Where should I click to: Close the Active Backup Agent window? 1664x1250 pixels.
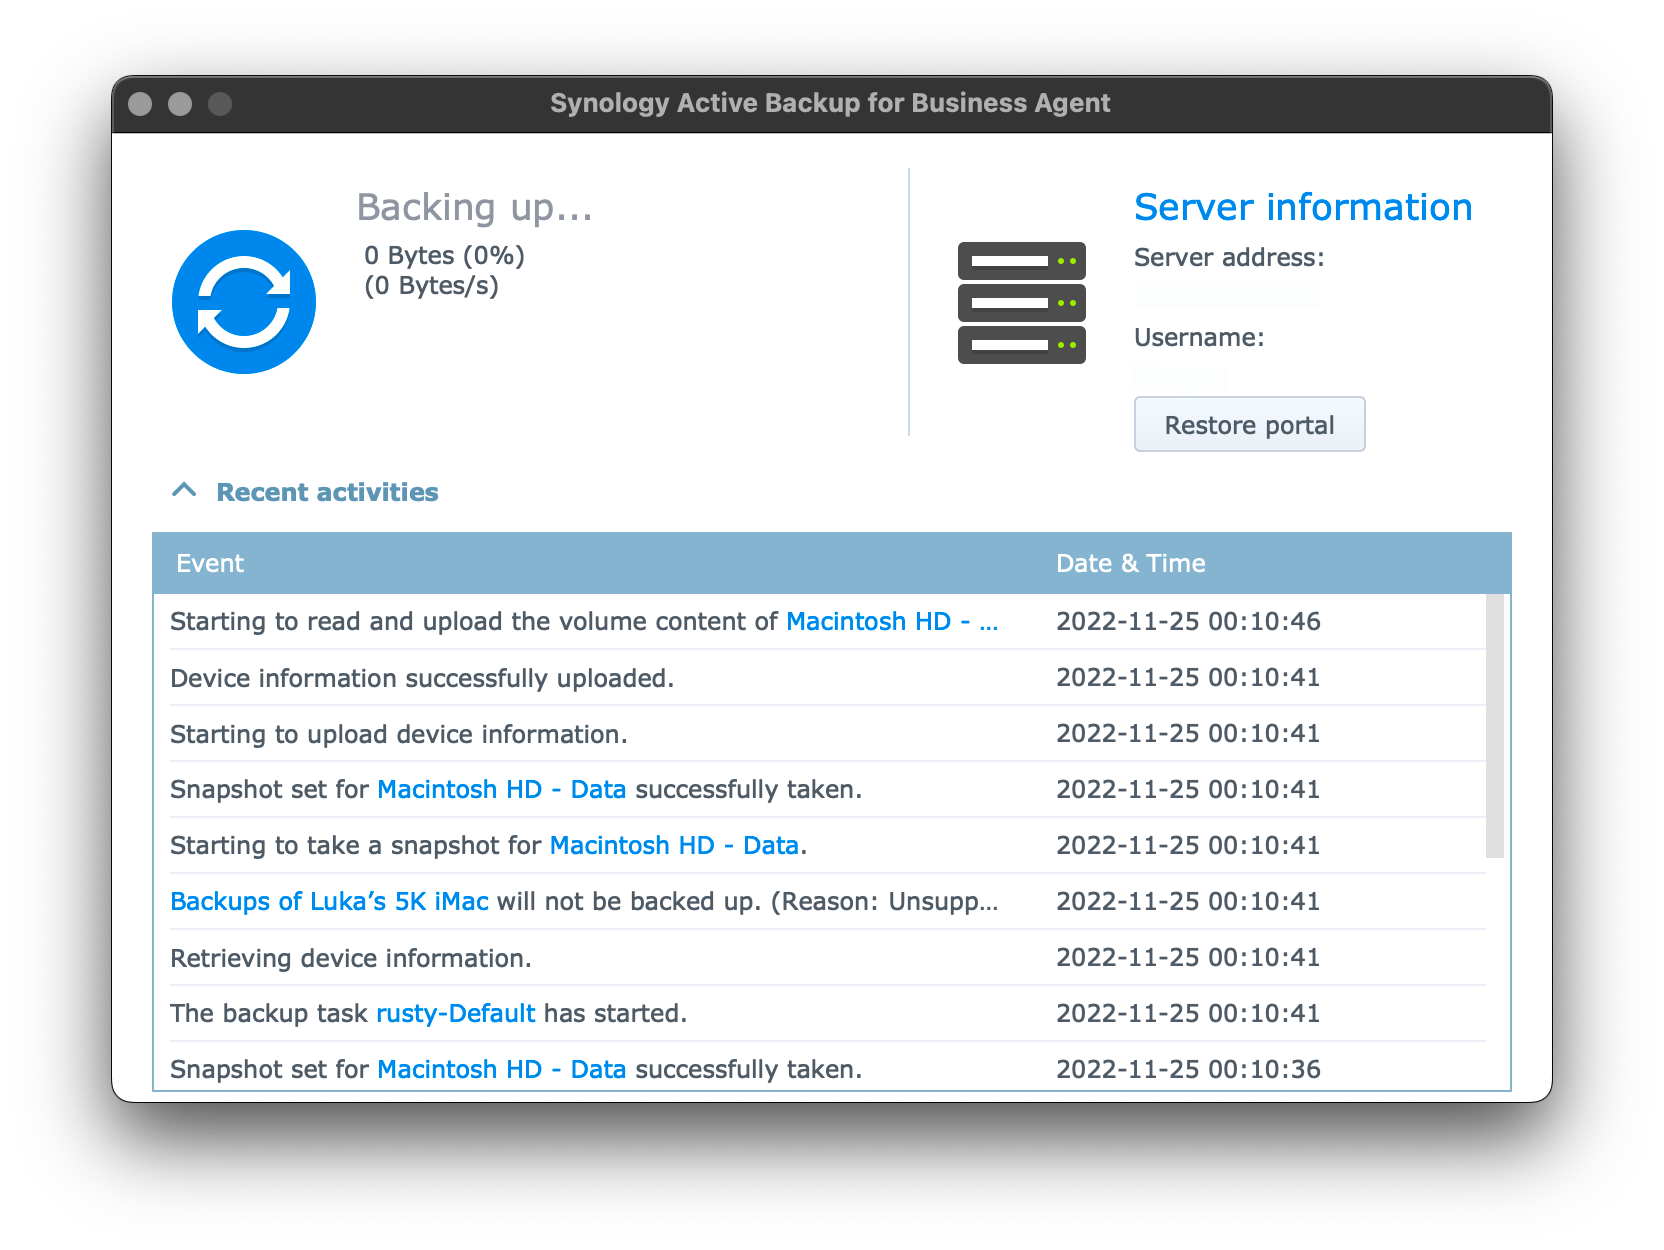click(140, 104)
